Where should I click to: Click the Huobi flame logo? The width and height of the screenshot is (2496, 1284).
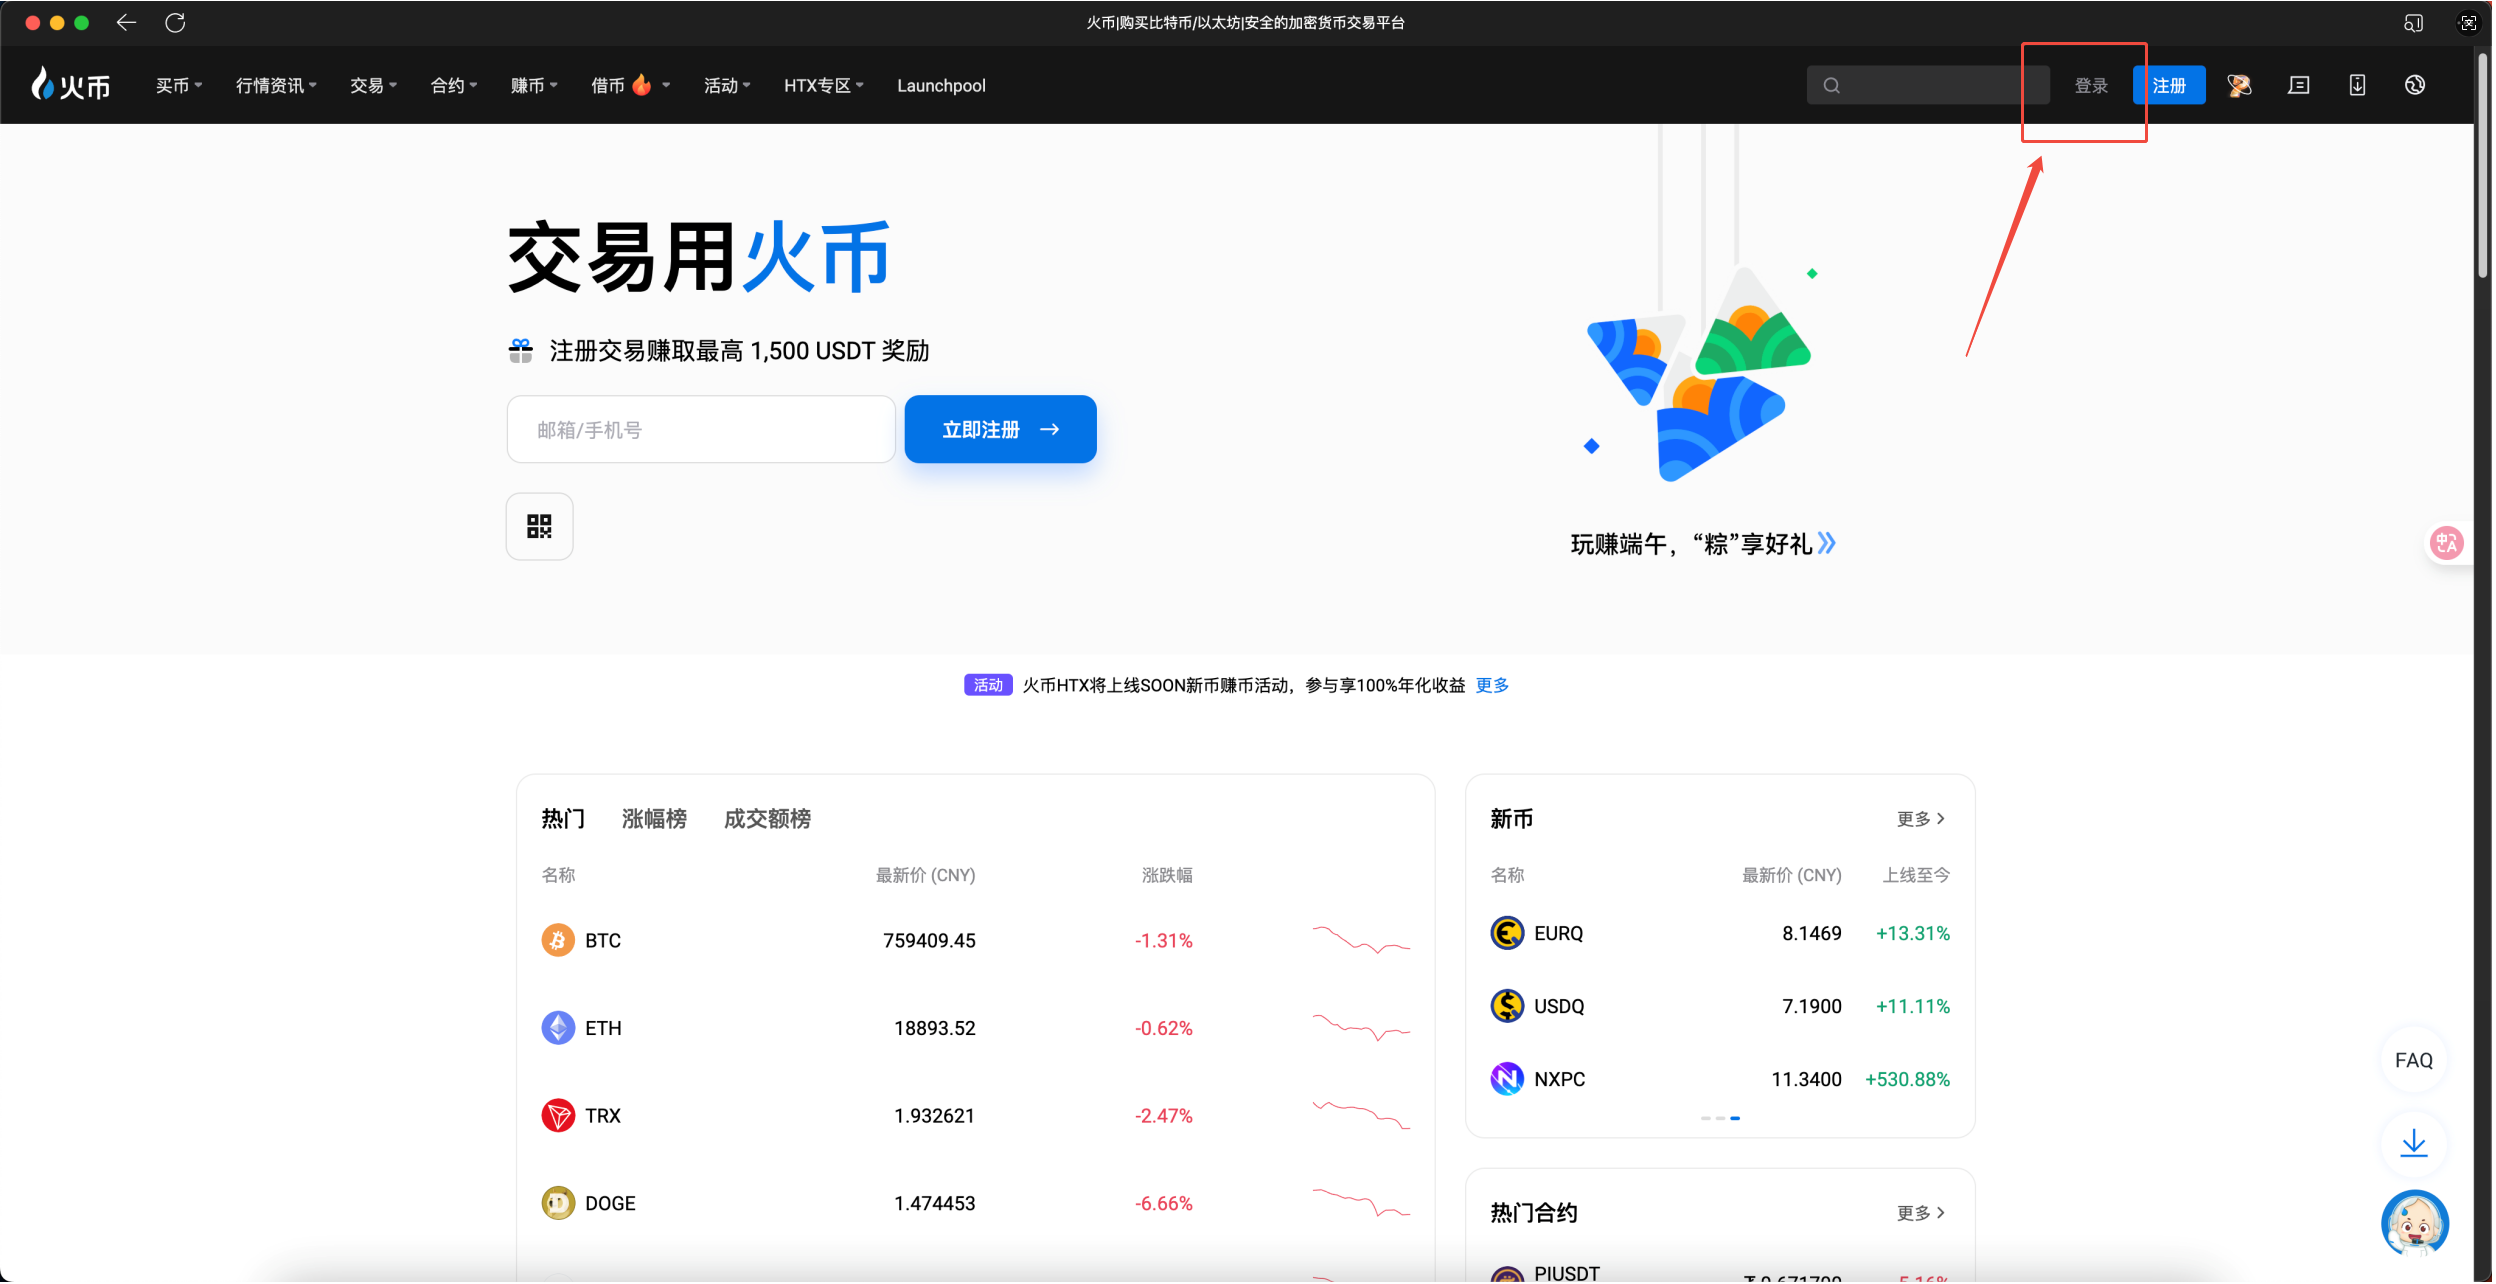[70, 85]
